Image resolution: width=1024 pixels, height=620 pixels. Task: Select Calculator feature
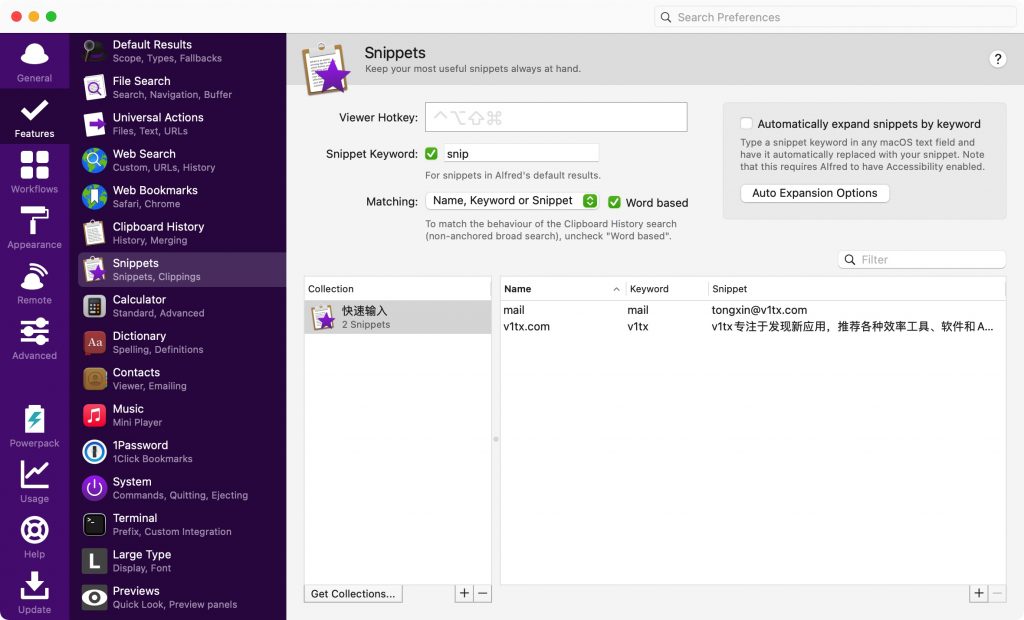[x=182, y=306]
